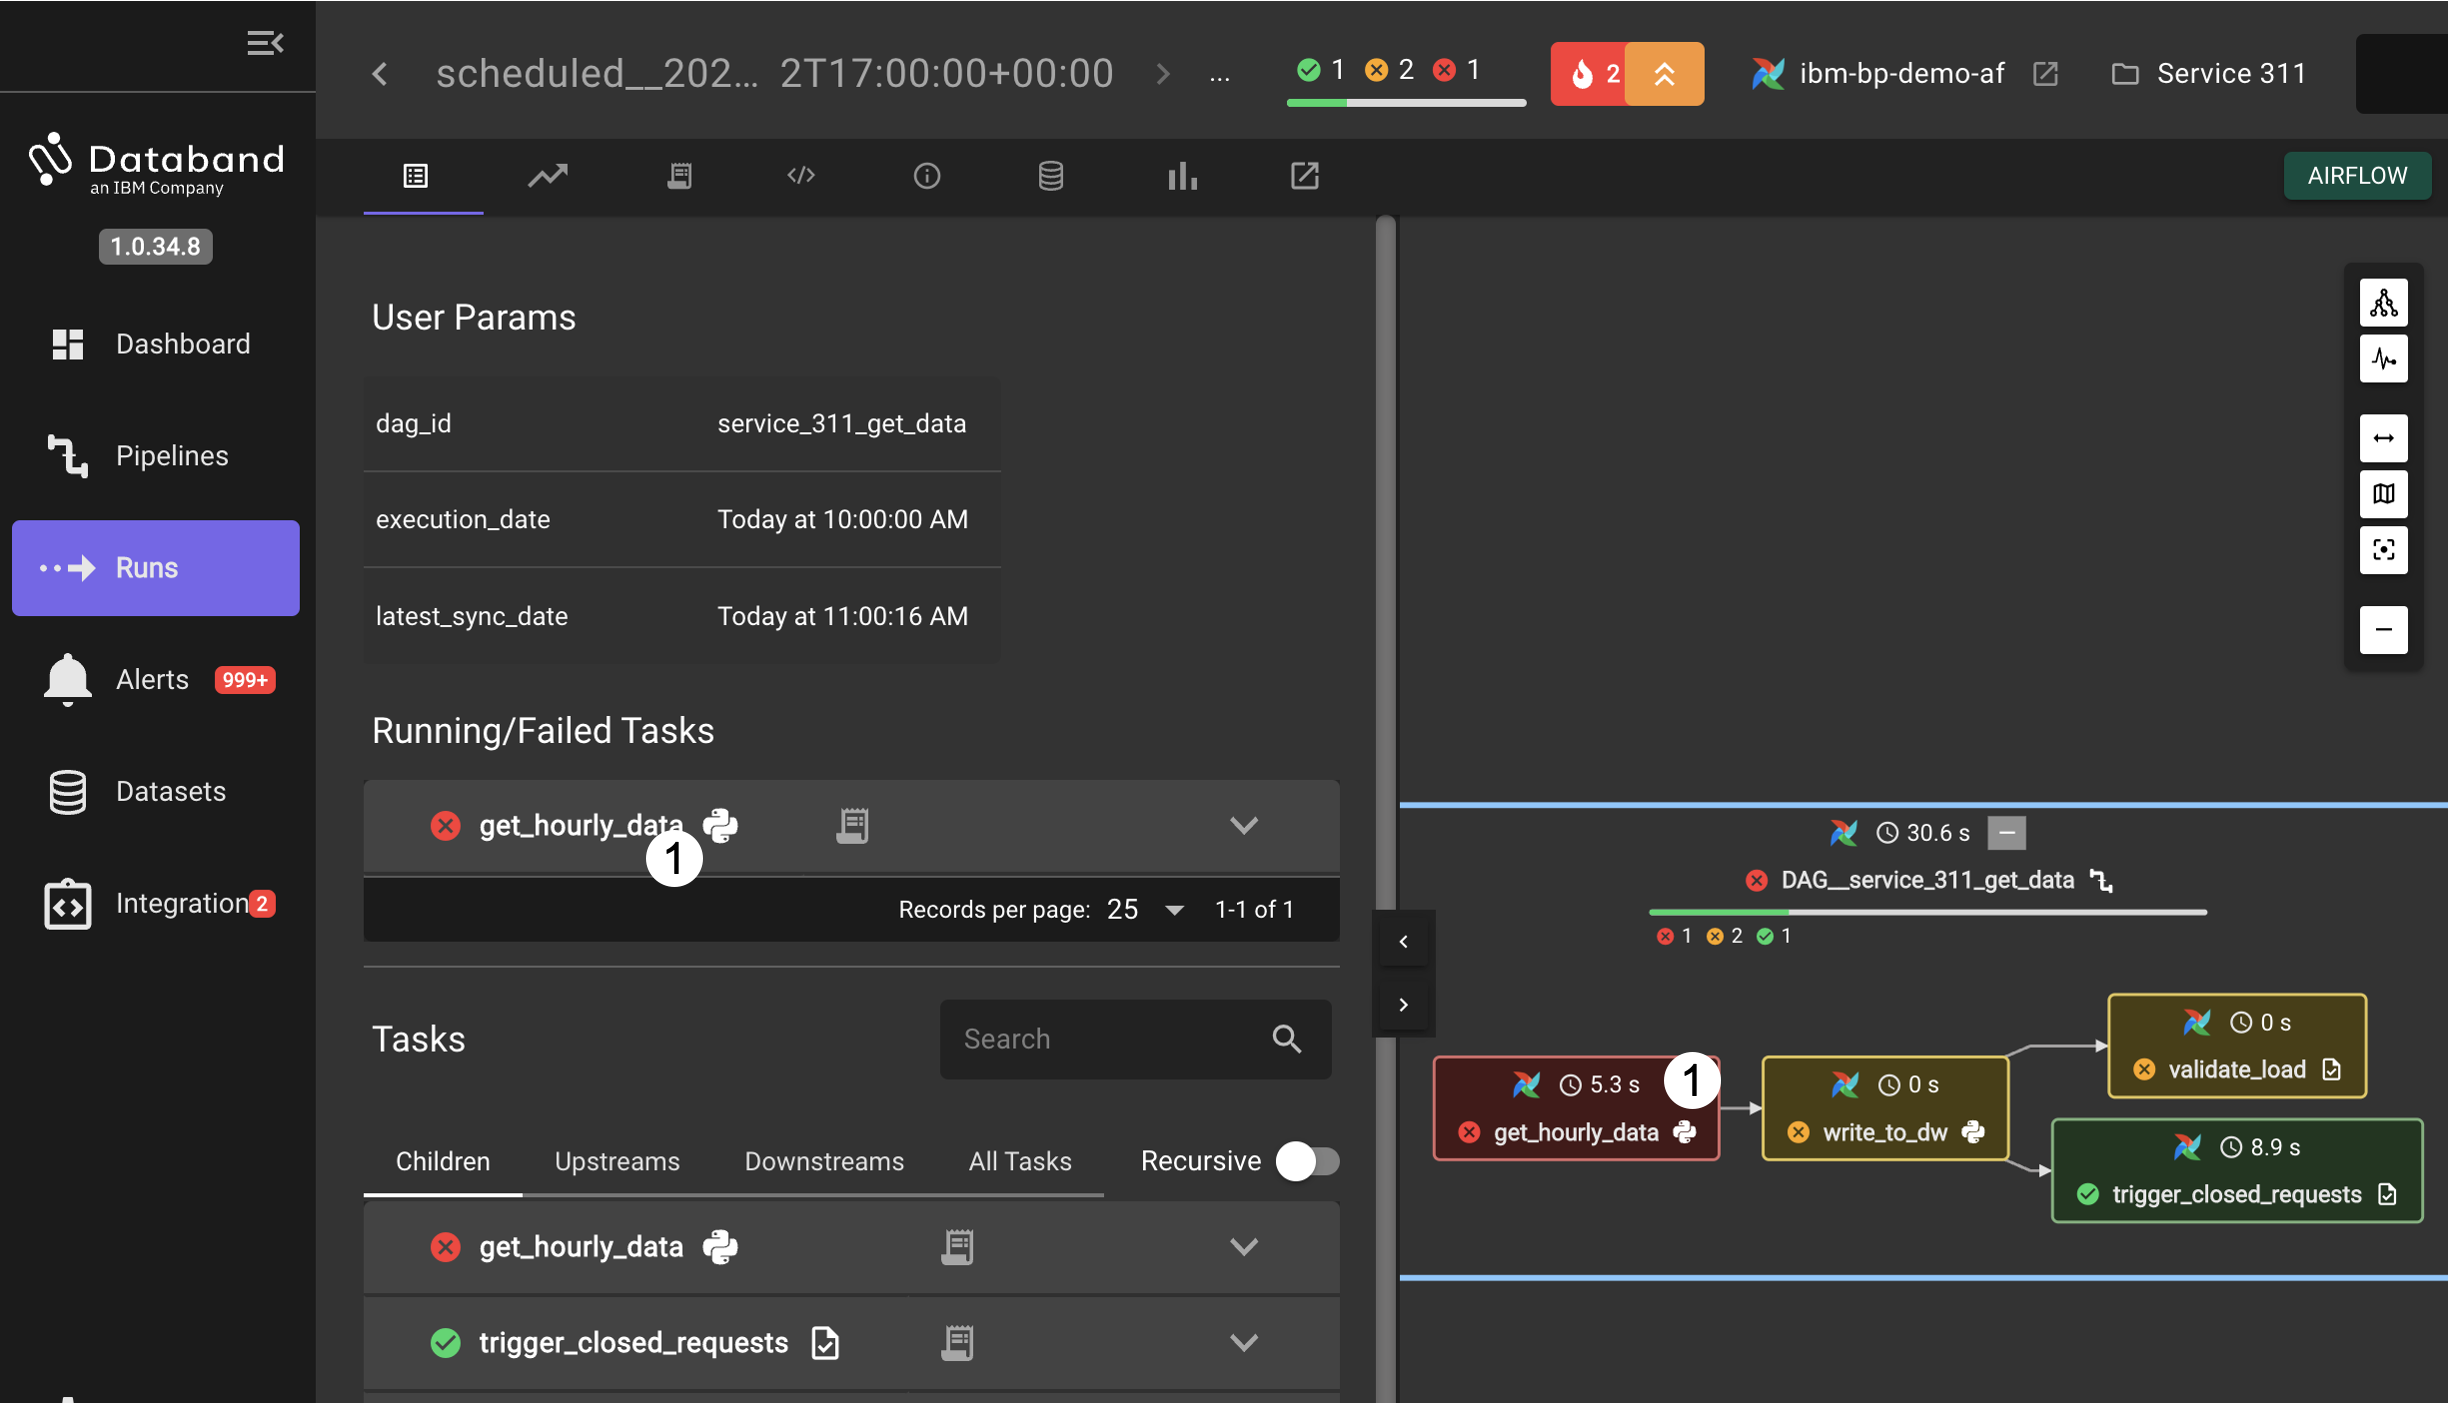The width and height of the screenshot is (2450, 1404).
Task: Toggle the minimap view in graph
Action: click(x=2383, y=494)
